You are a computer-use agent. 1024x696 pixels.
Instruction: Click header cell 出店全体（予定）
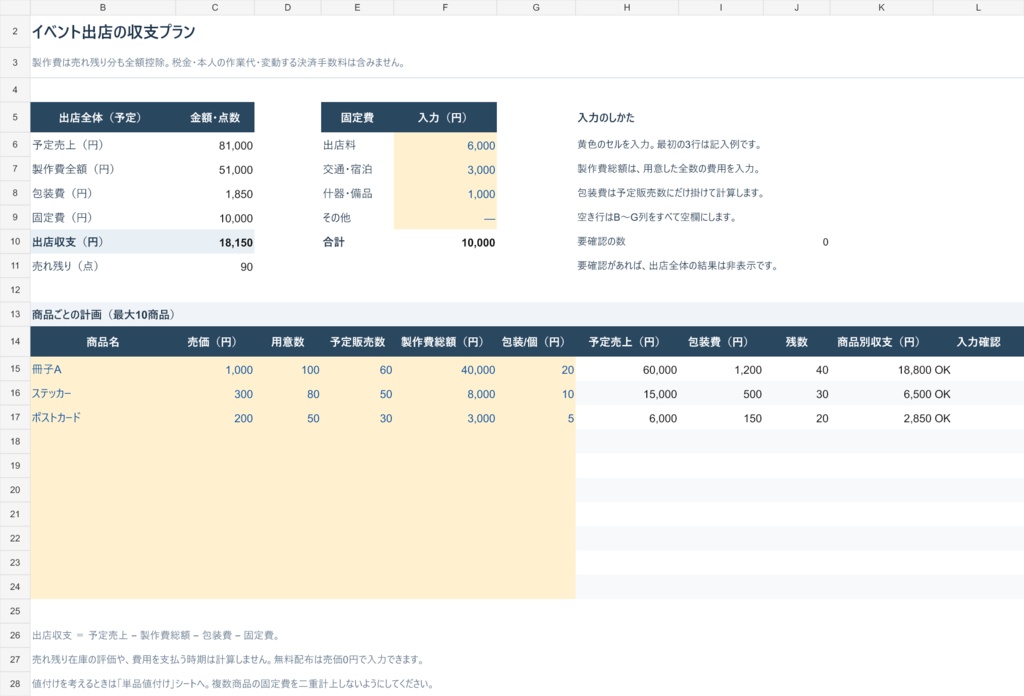point(103,118)
